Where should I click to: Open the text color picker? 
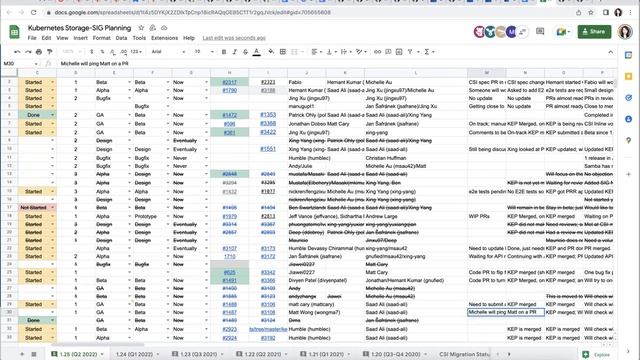pyautogui.click(x=256, y=52)
